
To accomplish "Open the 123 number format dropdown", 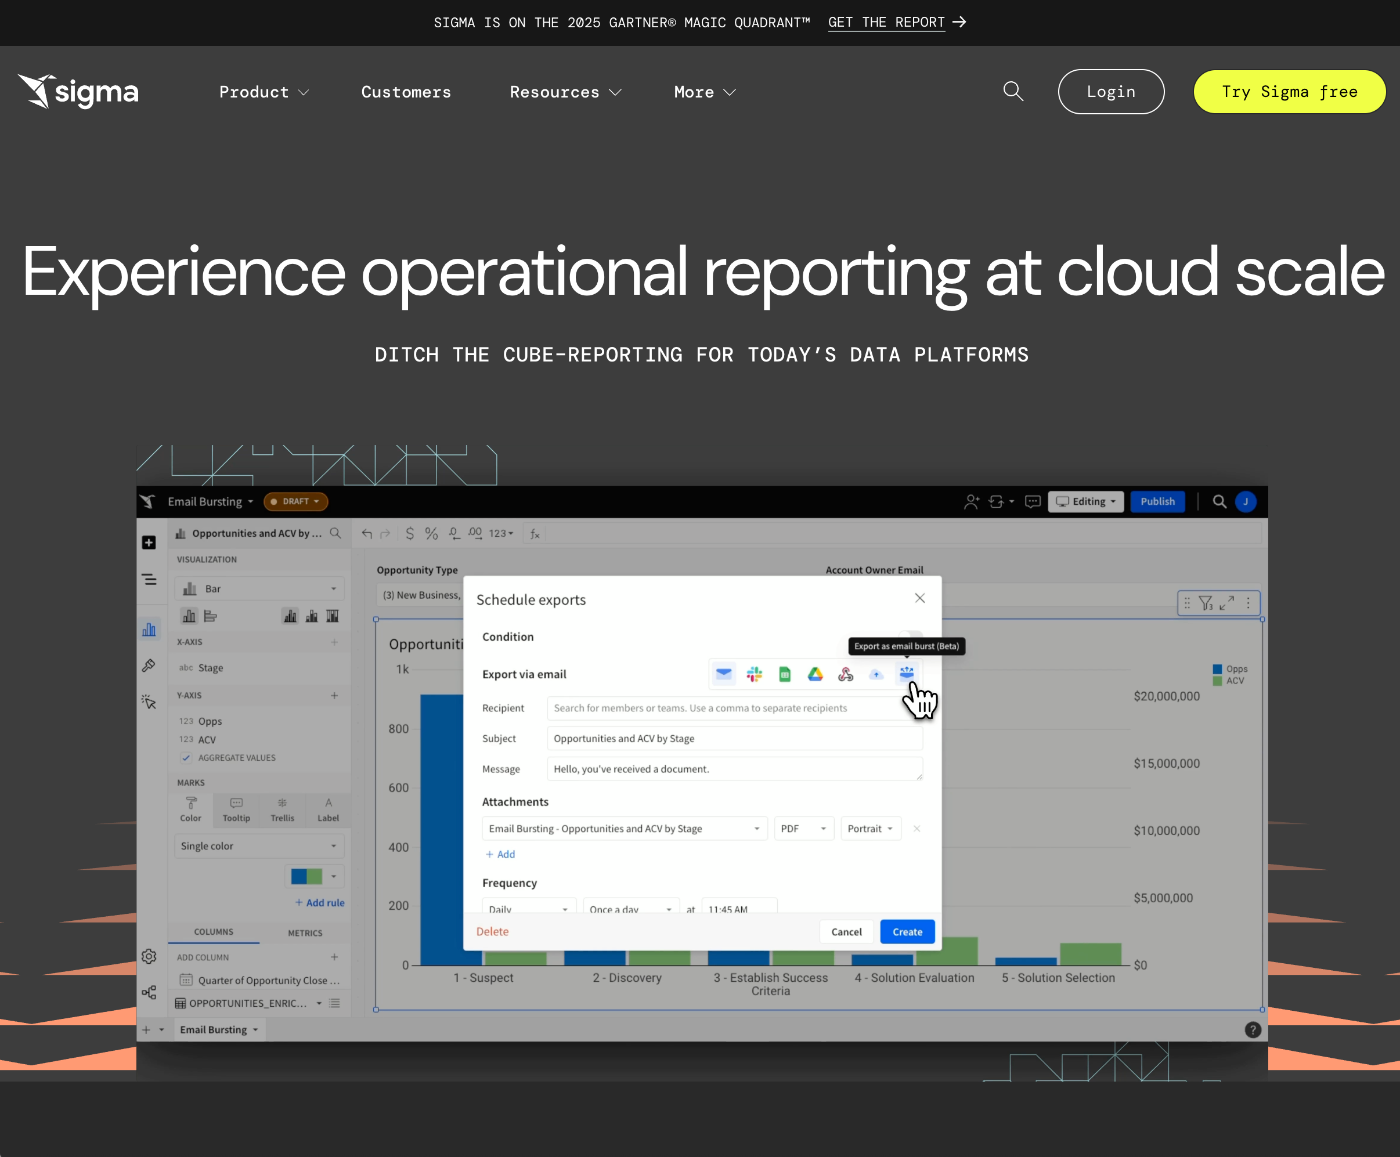I will (501, 534).
